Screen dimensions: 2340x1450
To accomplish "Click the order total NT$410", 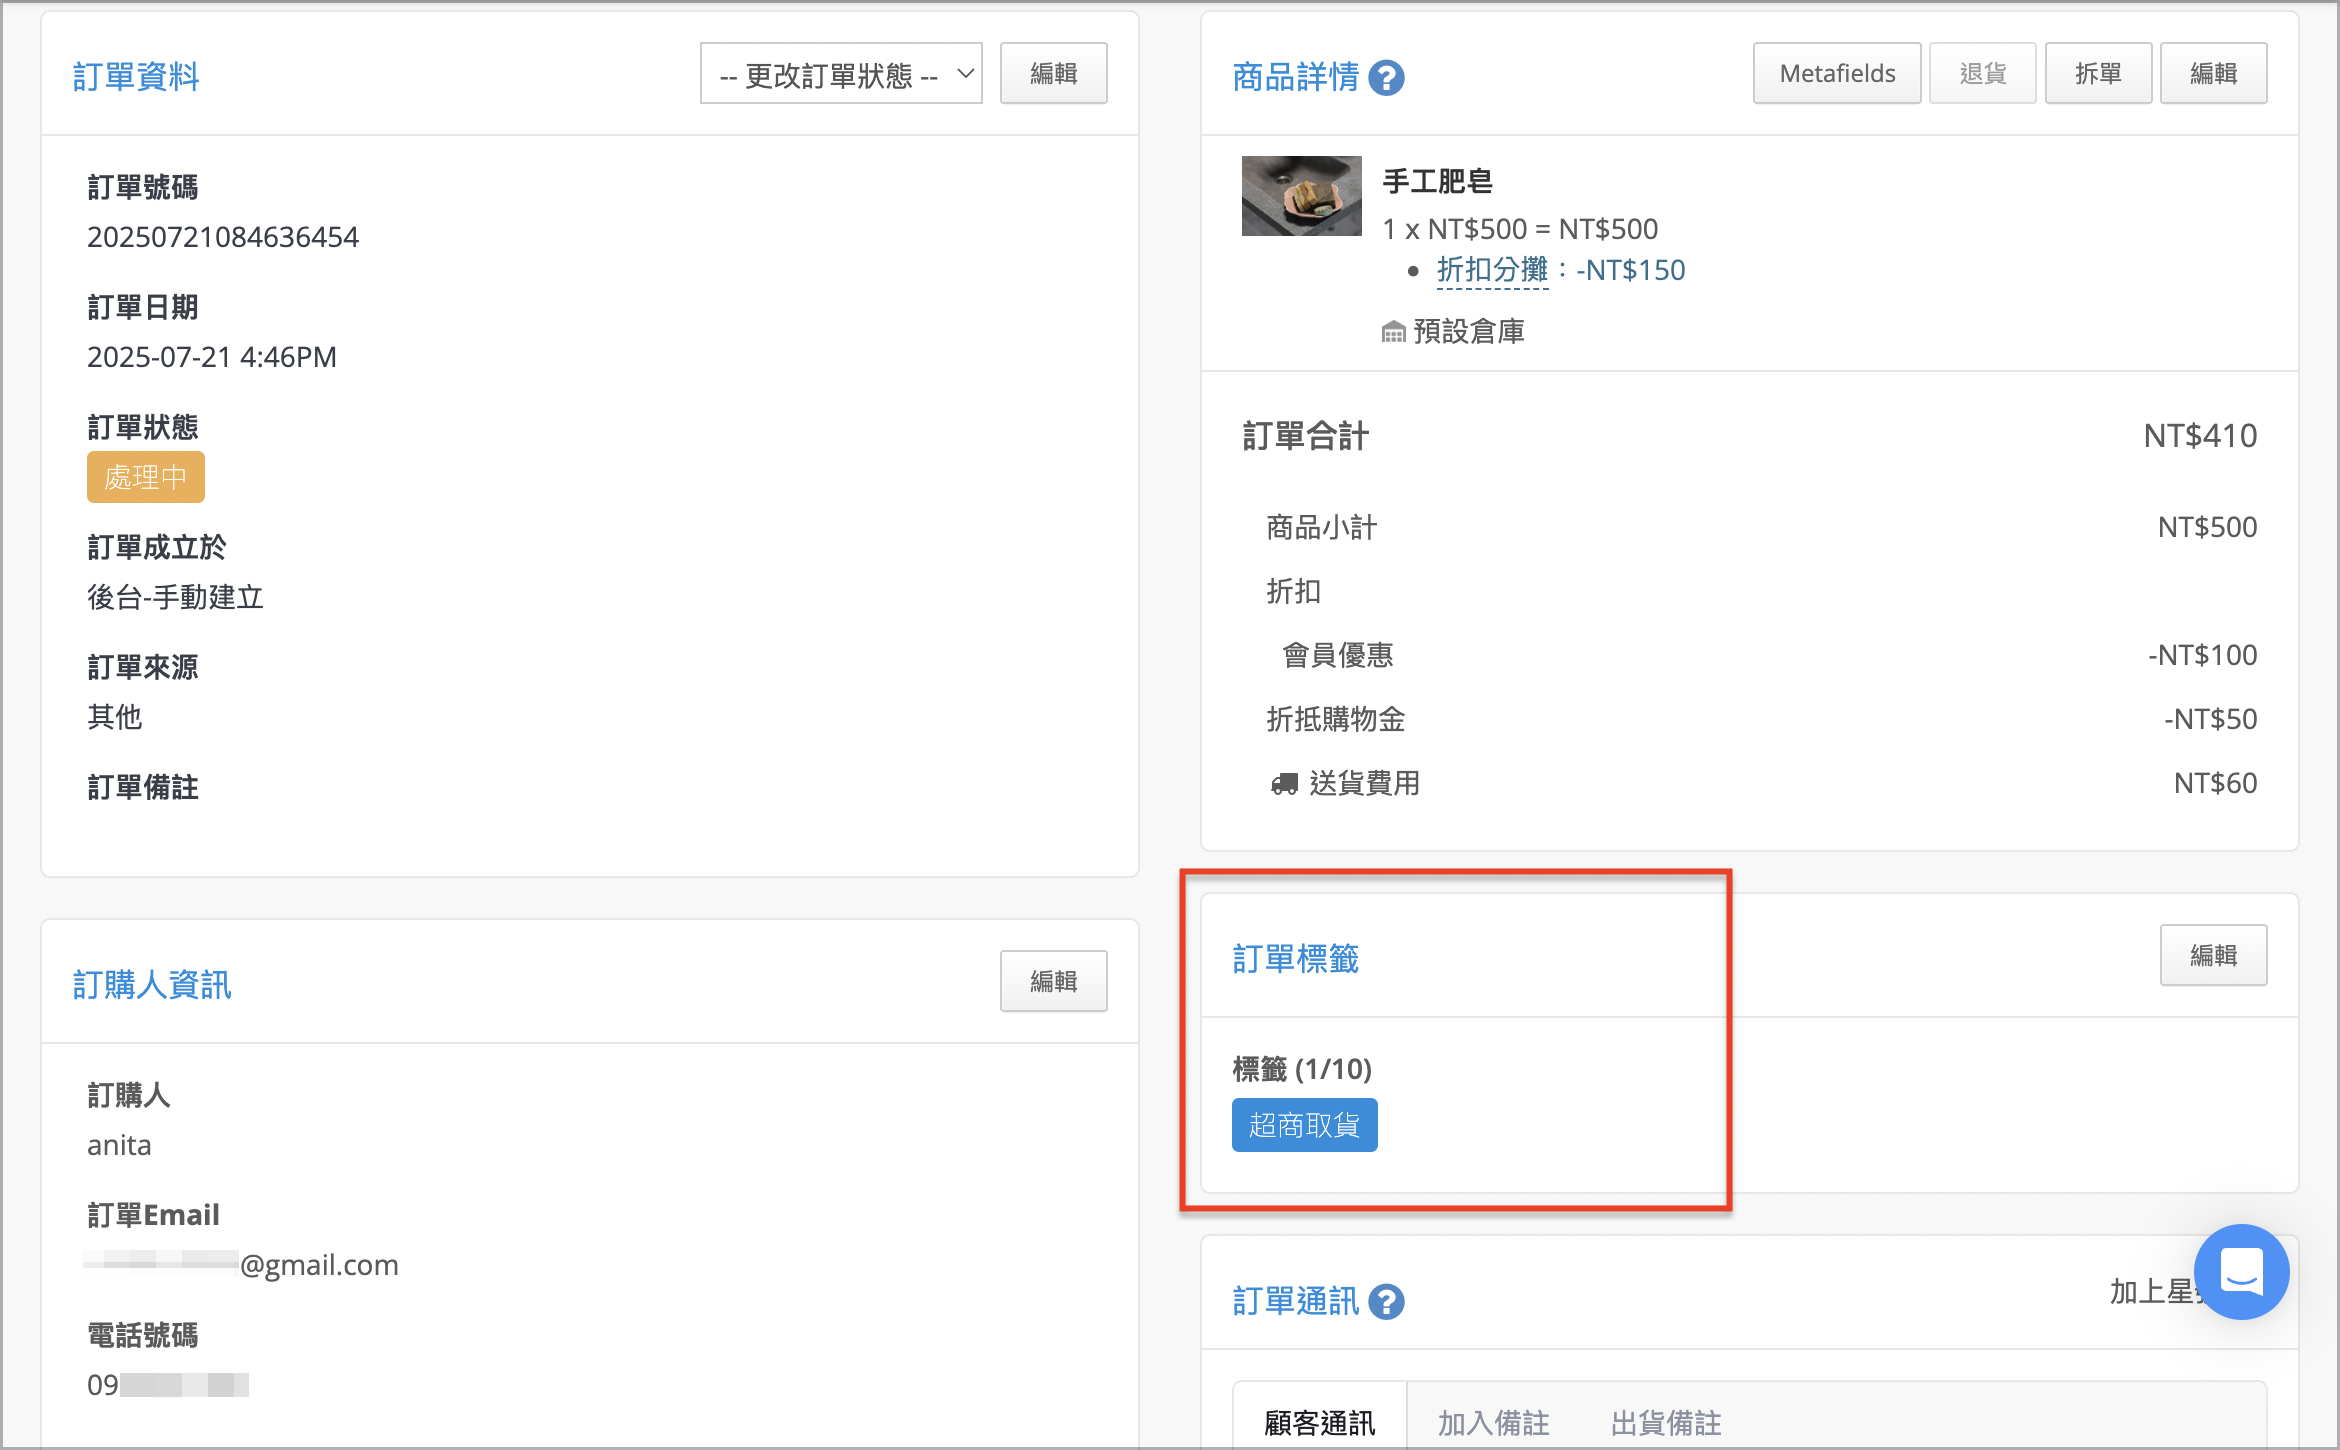I will [2200, 436].
